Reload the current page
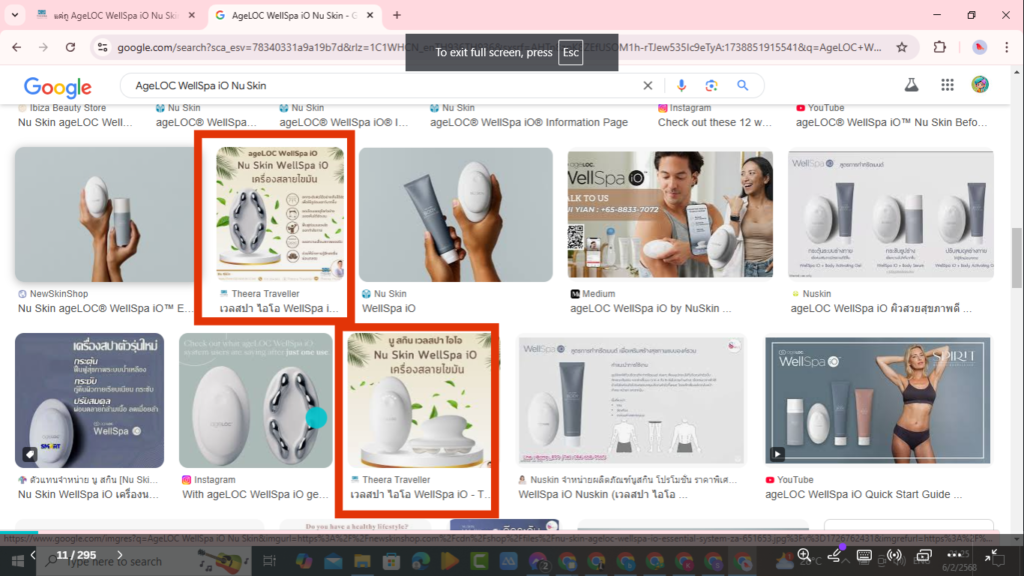This screenshot has width=1024, height=576. tap(69, 46)
